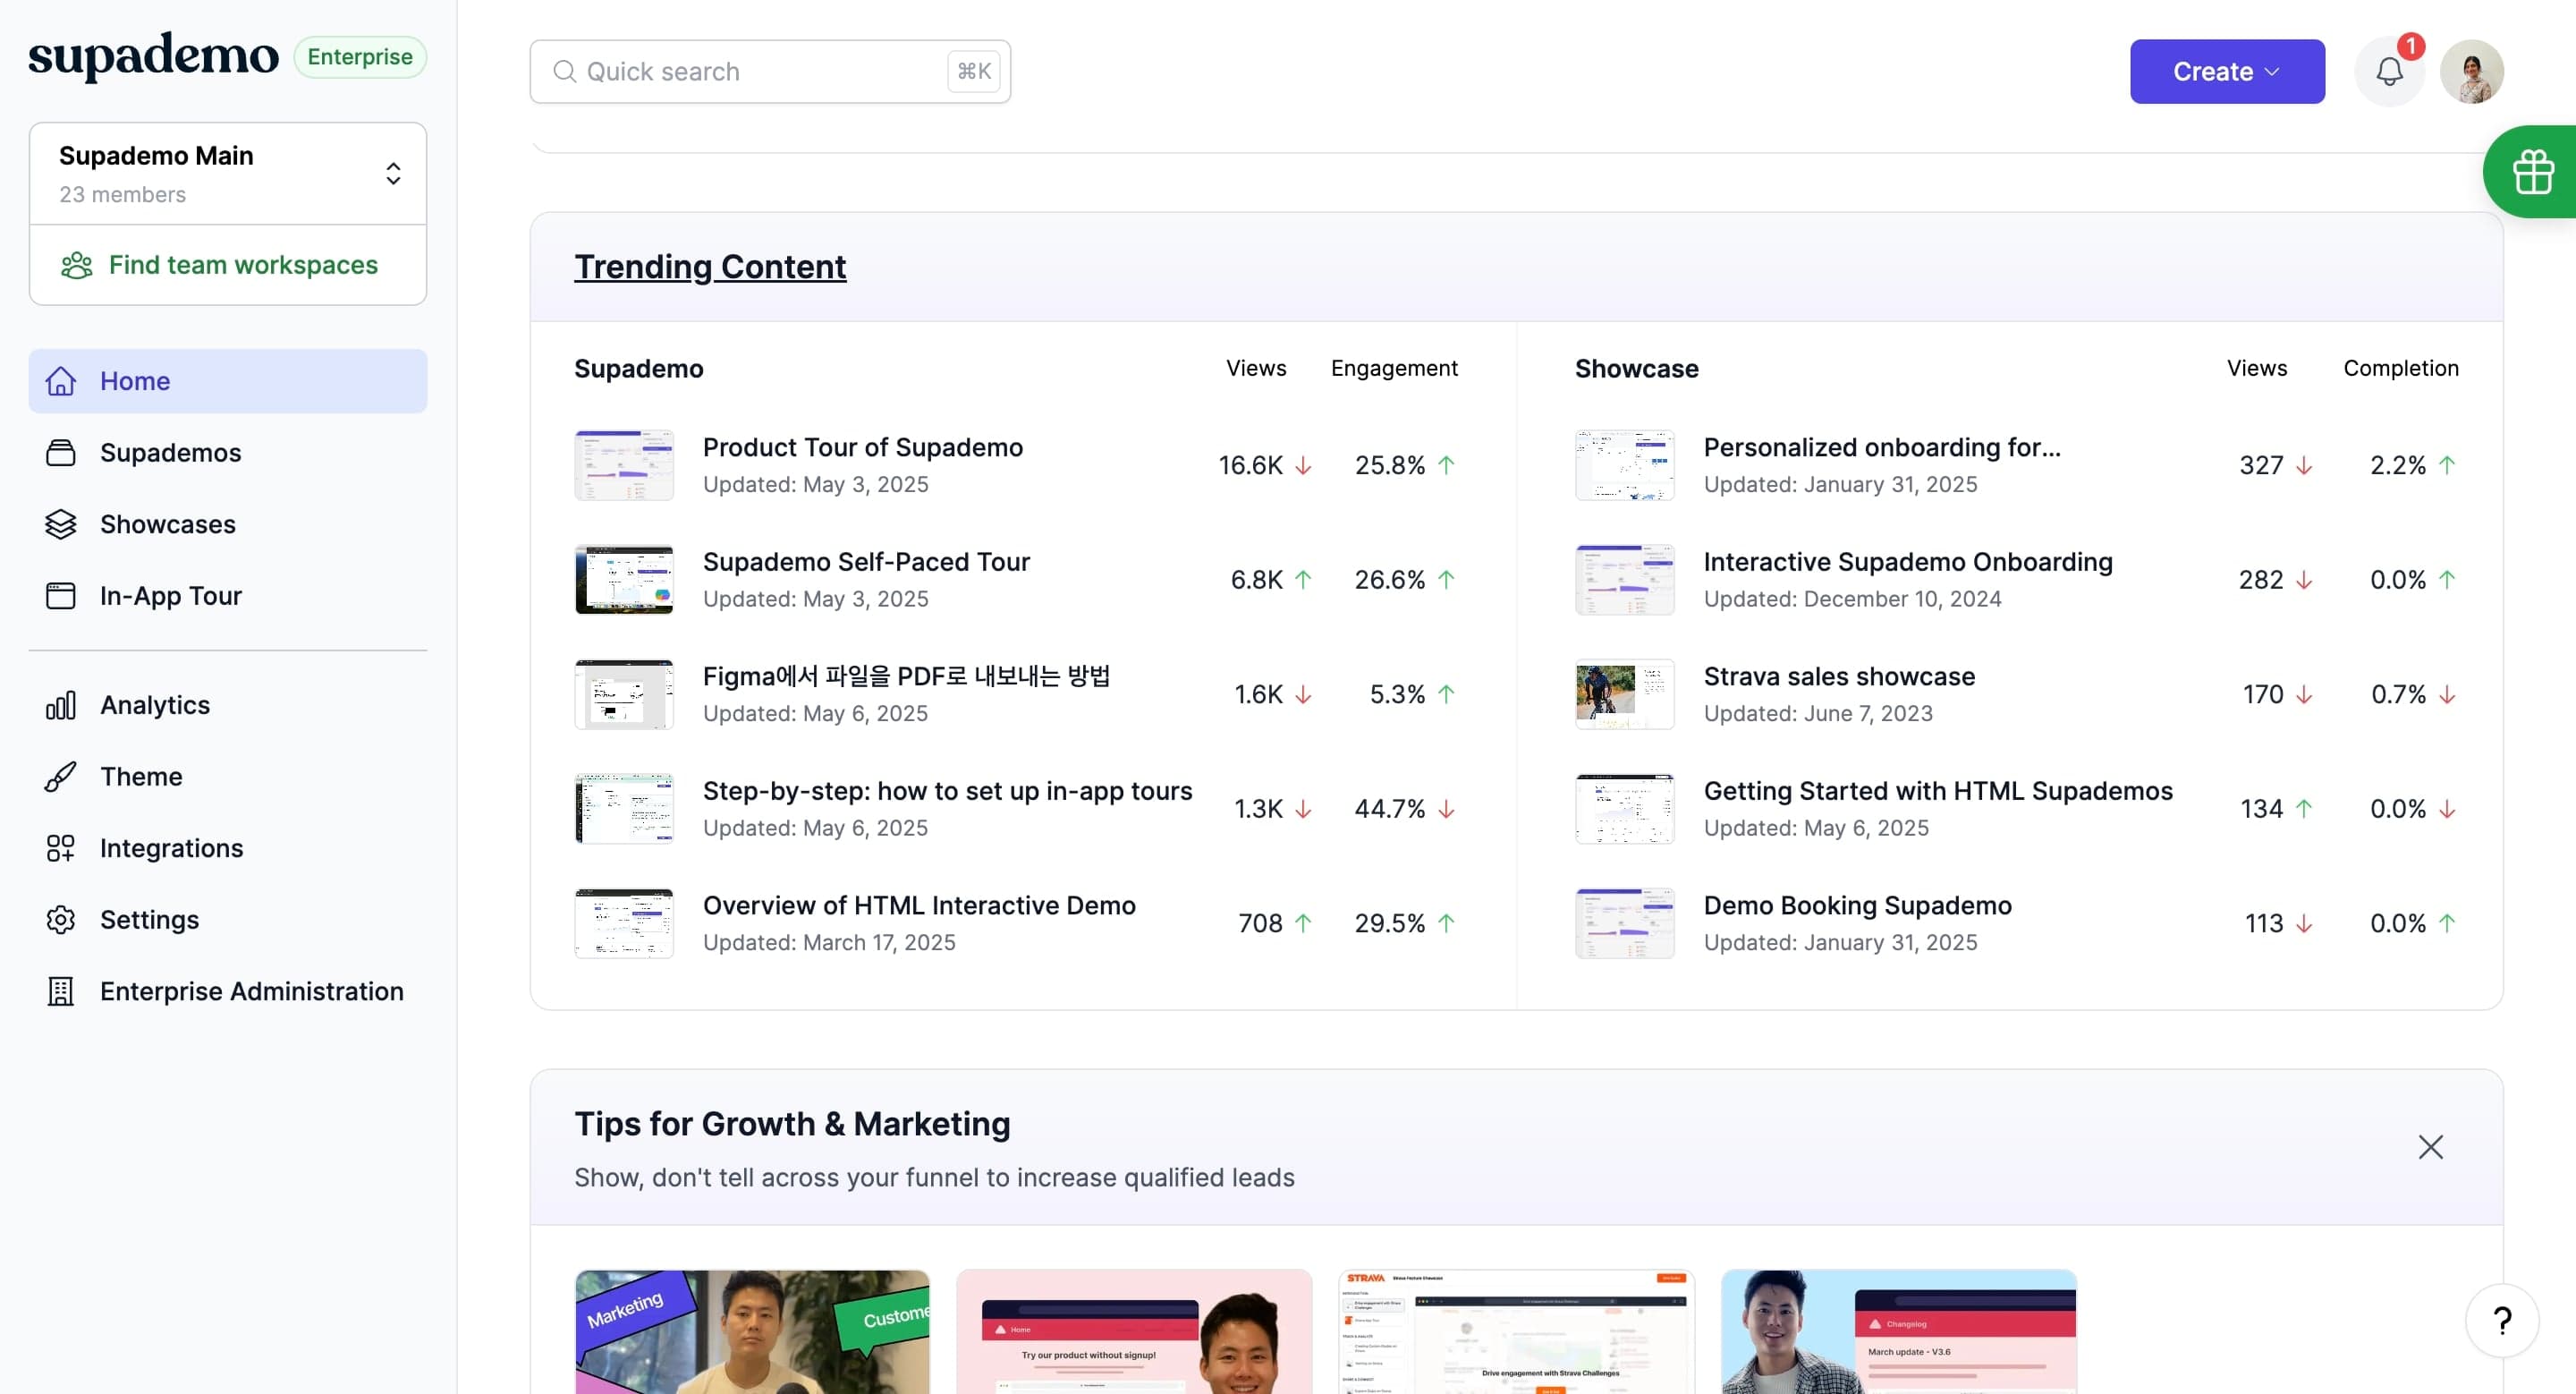
Task: Click the Analytics bar chart icon
Action: coord(61,705)
